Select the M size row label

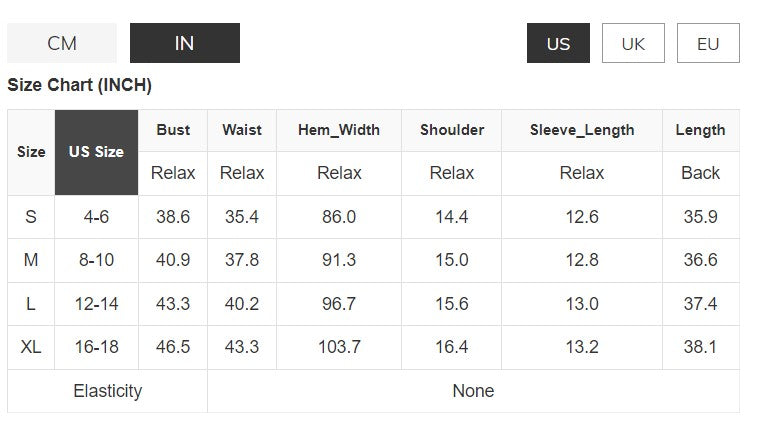(x=31, y=260)
